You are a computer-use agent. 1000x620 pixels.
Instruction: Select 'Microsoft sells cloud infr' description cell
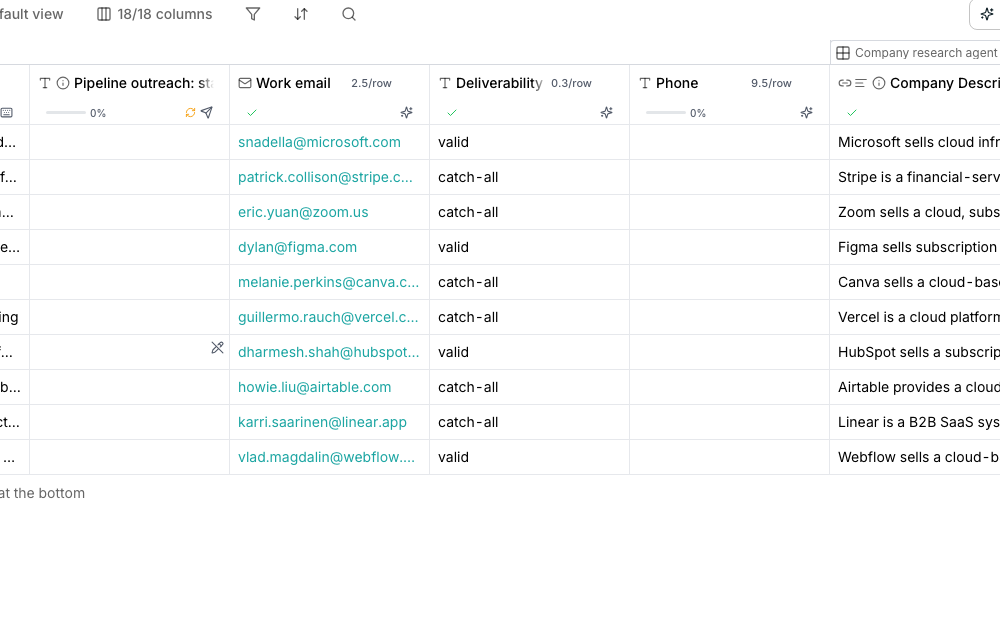[x=915, y=142]
